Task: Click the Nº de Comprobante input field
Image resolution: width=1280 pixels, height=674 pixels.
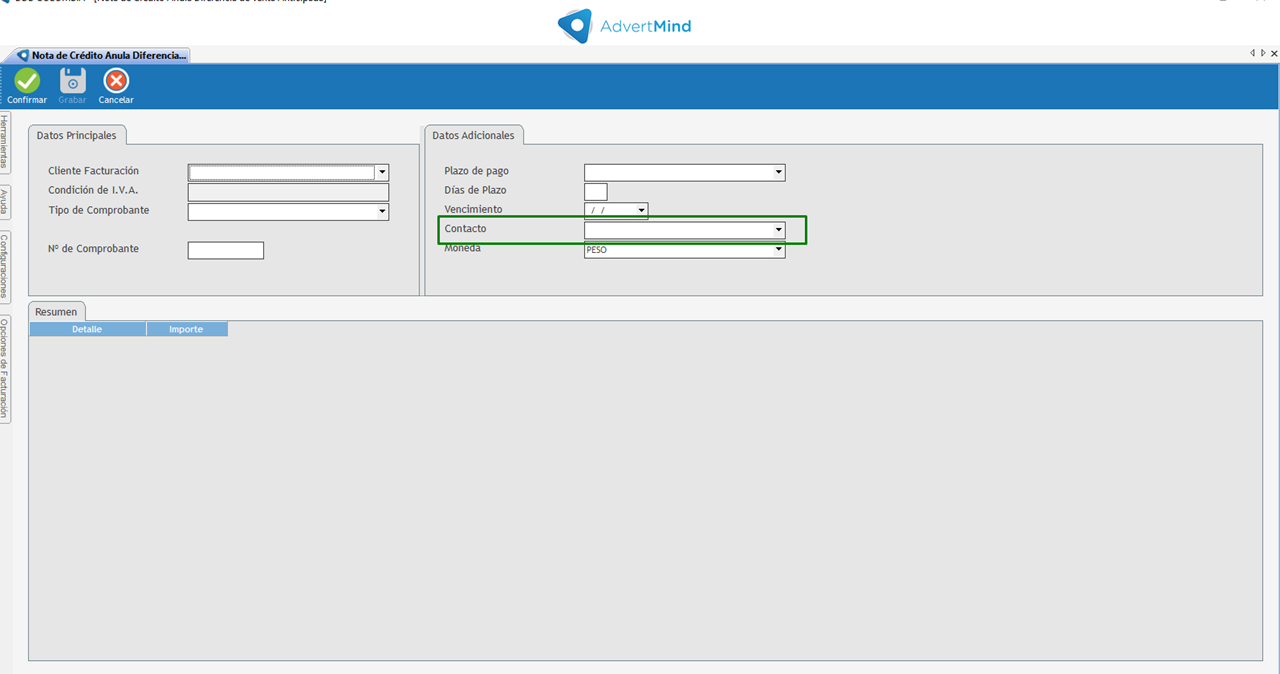Action: [x=225, y=250]
